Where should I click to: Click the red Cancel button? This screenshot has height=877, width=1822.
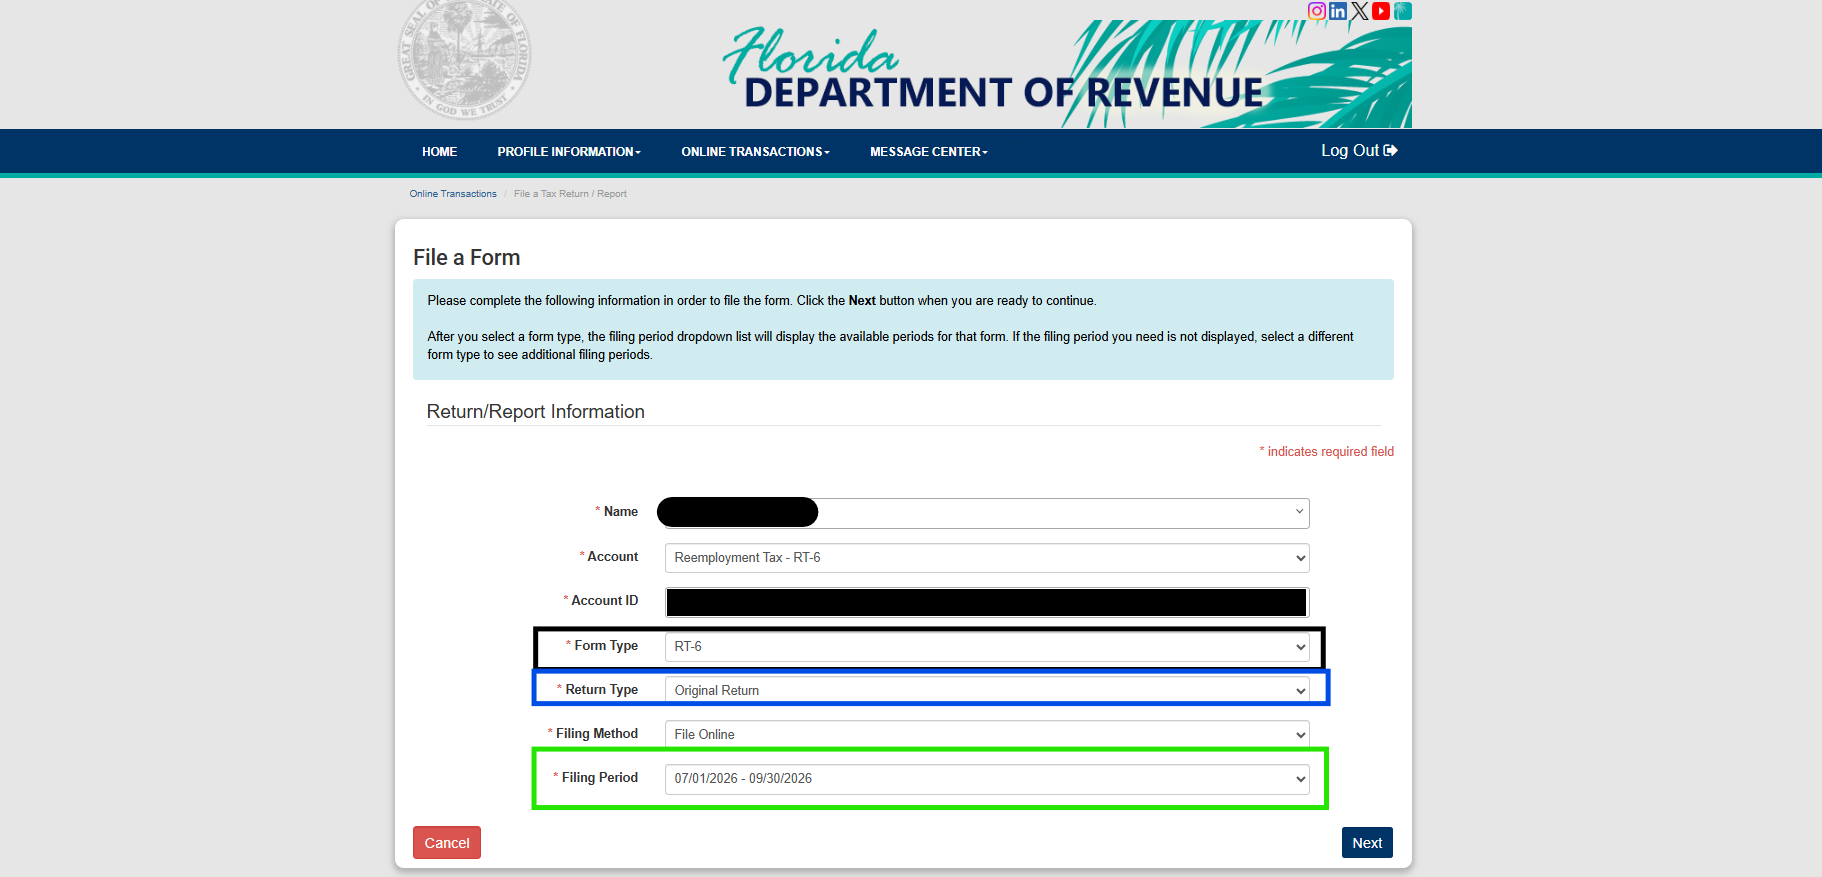(x=447, y=843)
